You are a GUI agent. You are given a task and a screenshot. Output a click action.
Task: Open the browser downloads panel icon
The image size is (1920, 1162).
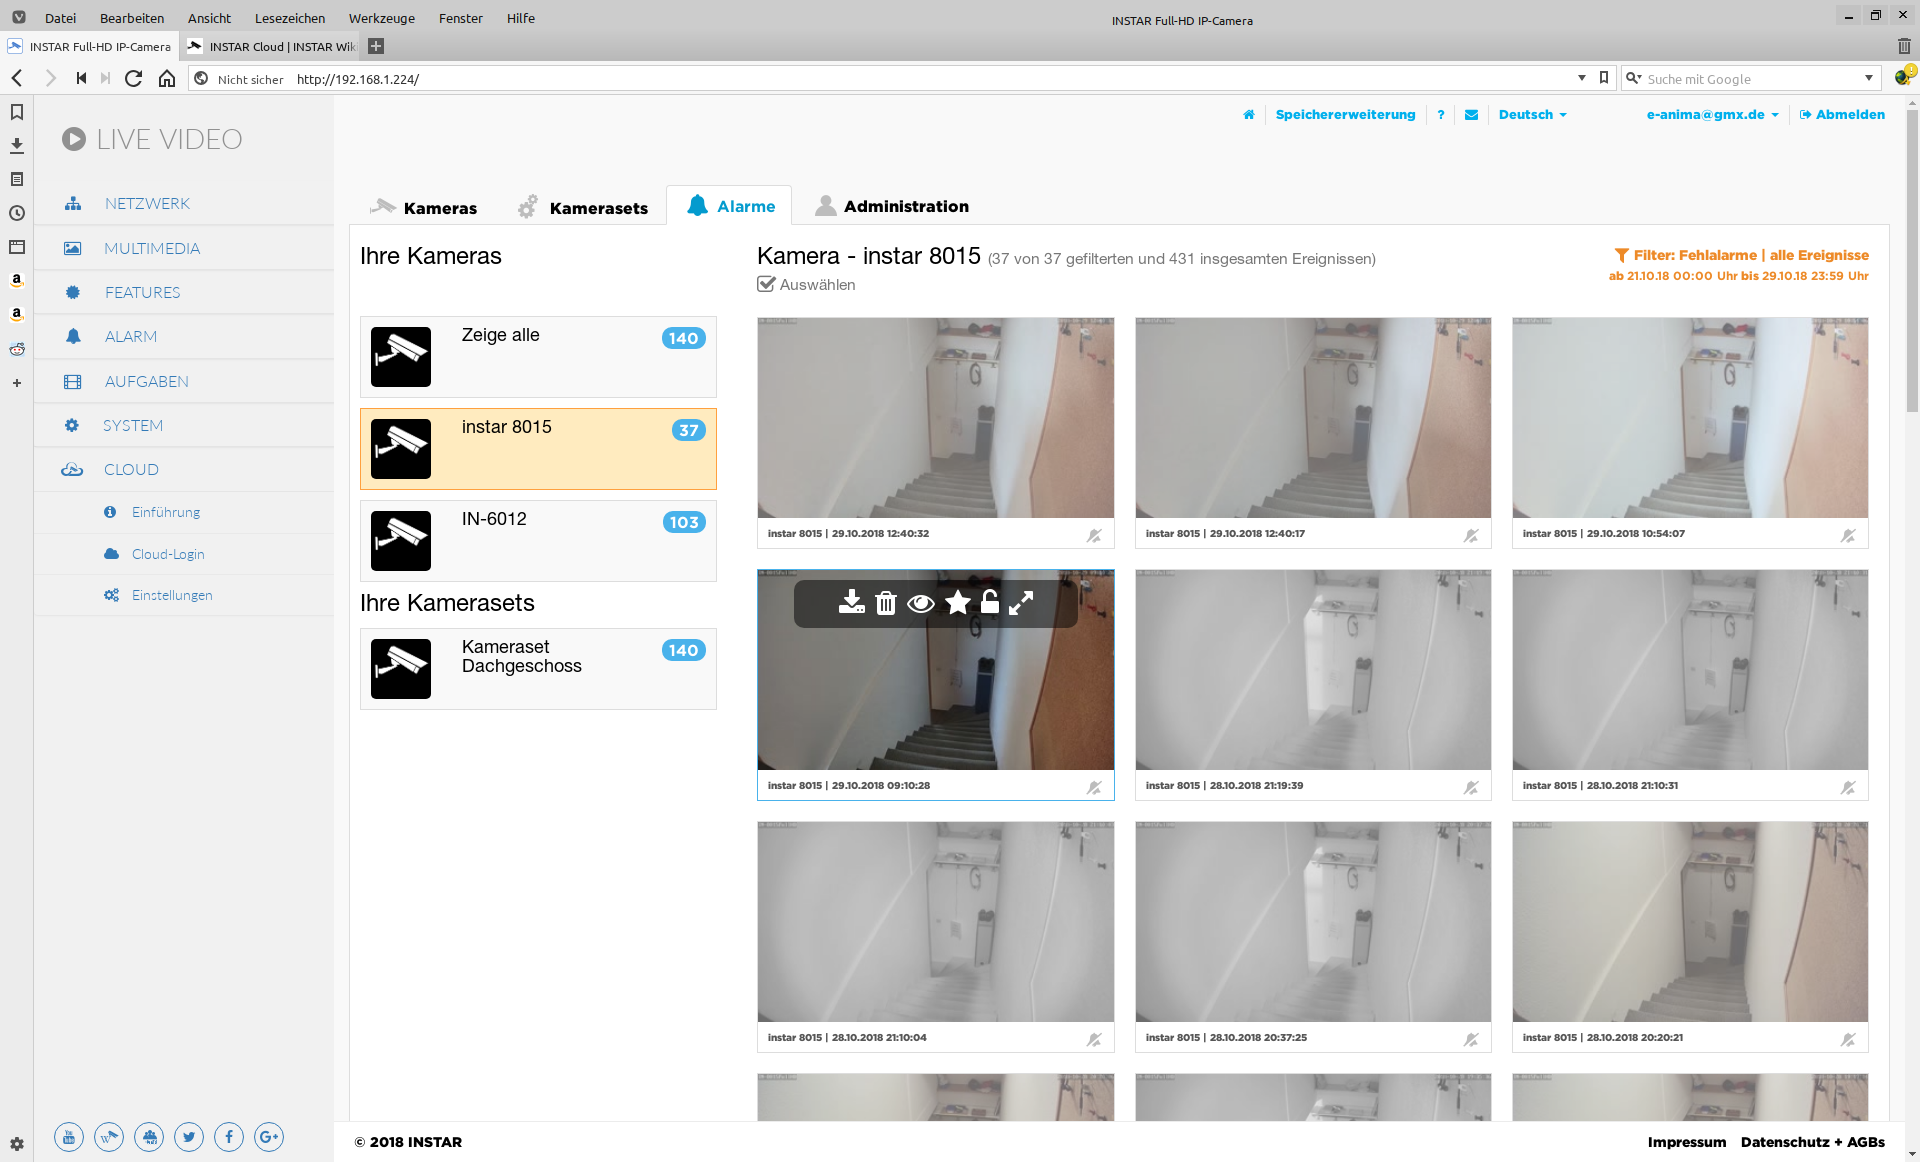click(x=17, y=145)
